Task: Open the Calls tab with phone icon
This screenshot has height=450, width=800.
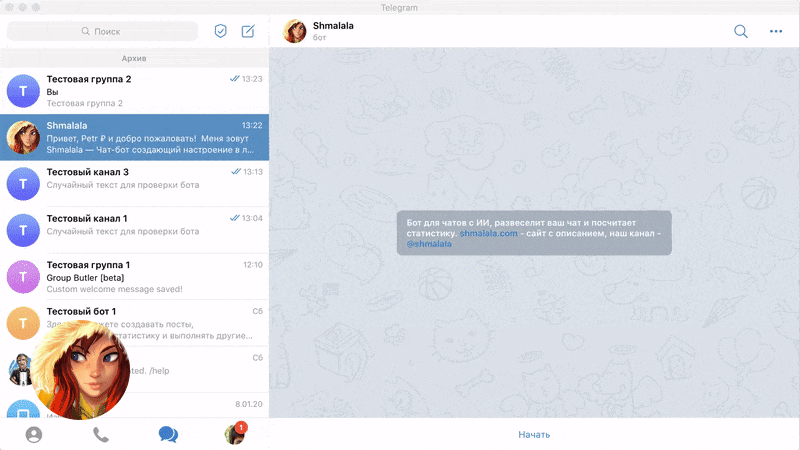Action: click(x=101, y=435)
